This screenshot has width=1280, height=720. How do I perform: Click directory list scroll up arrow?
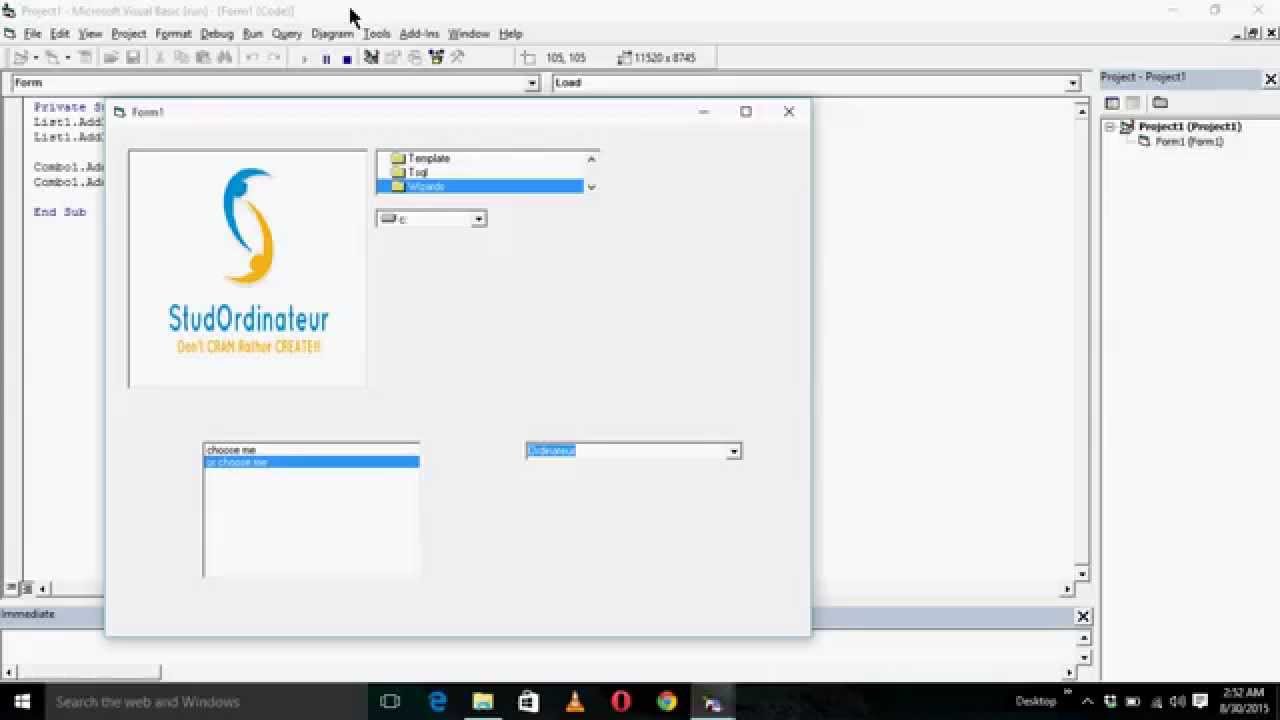591,159
